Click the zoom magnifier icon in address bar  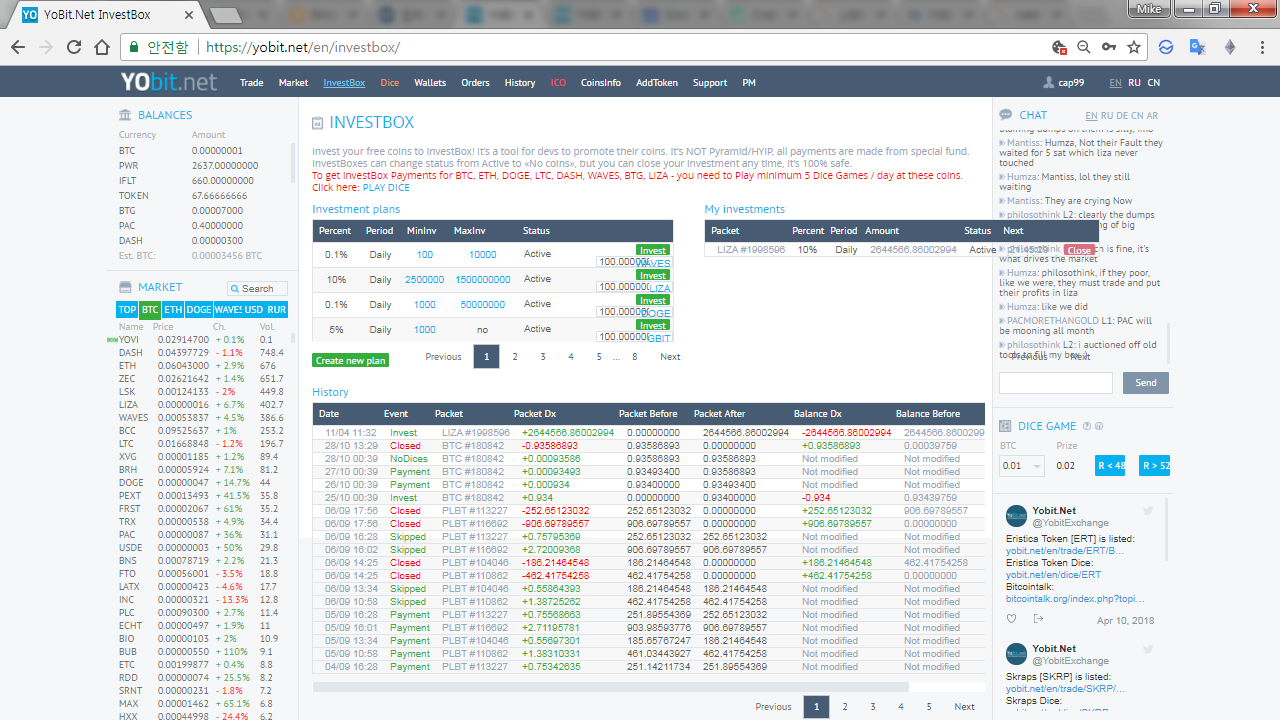point(1084,47)
